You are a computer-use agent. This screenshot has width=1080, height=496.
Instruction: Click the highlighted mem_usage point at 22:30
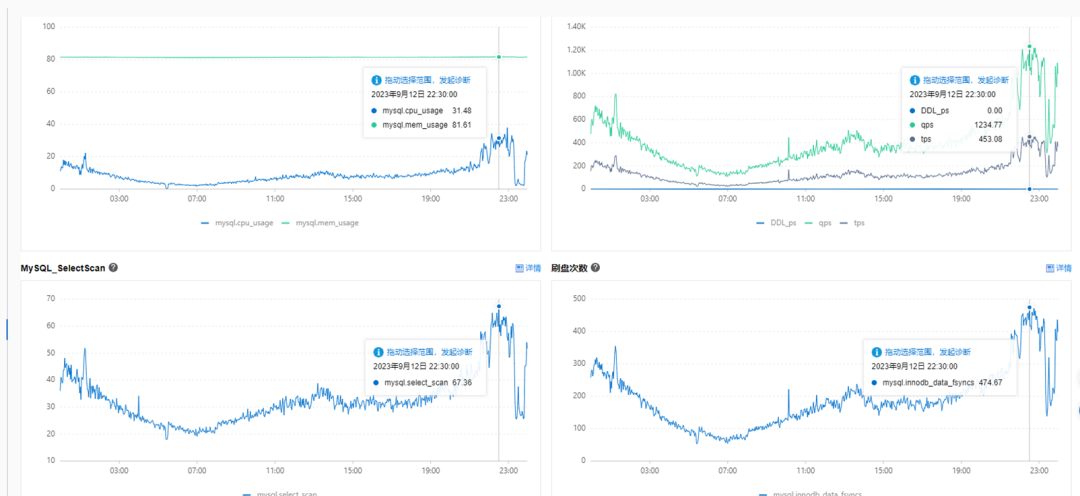click(499, 56)
